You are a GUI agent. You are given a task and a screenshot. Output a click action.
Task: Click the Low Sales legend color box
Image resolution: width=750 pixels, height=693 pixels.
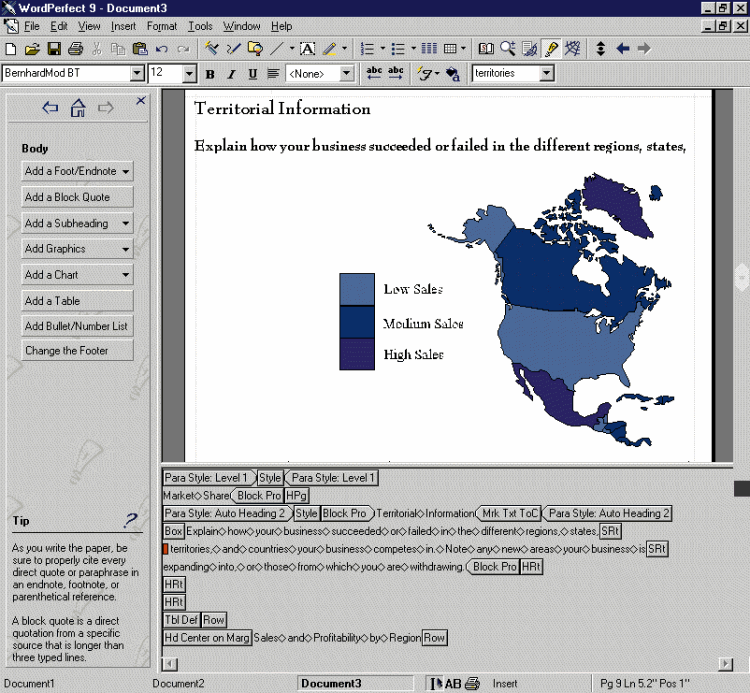[x=357, y=289]
